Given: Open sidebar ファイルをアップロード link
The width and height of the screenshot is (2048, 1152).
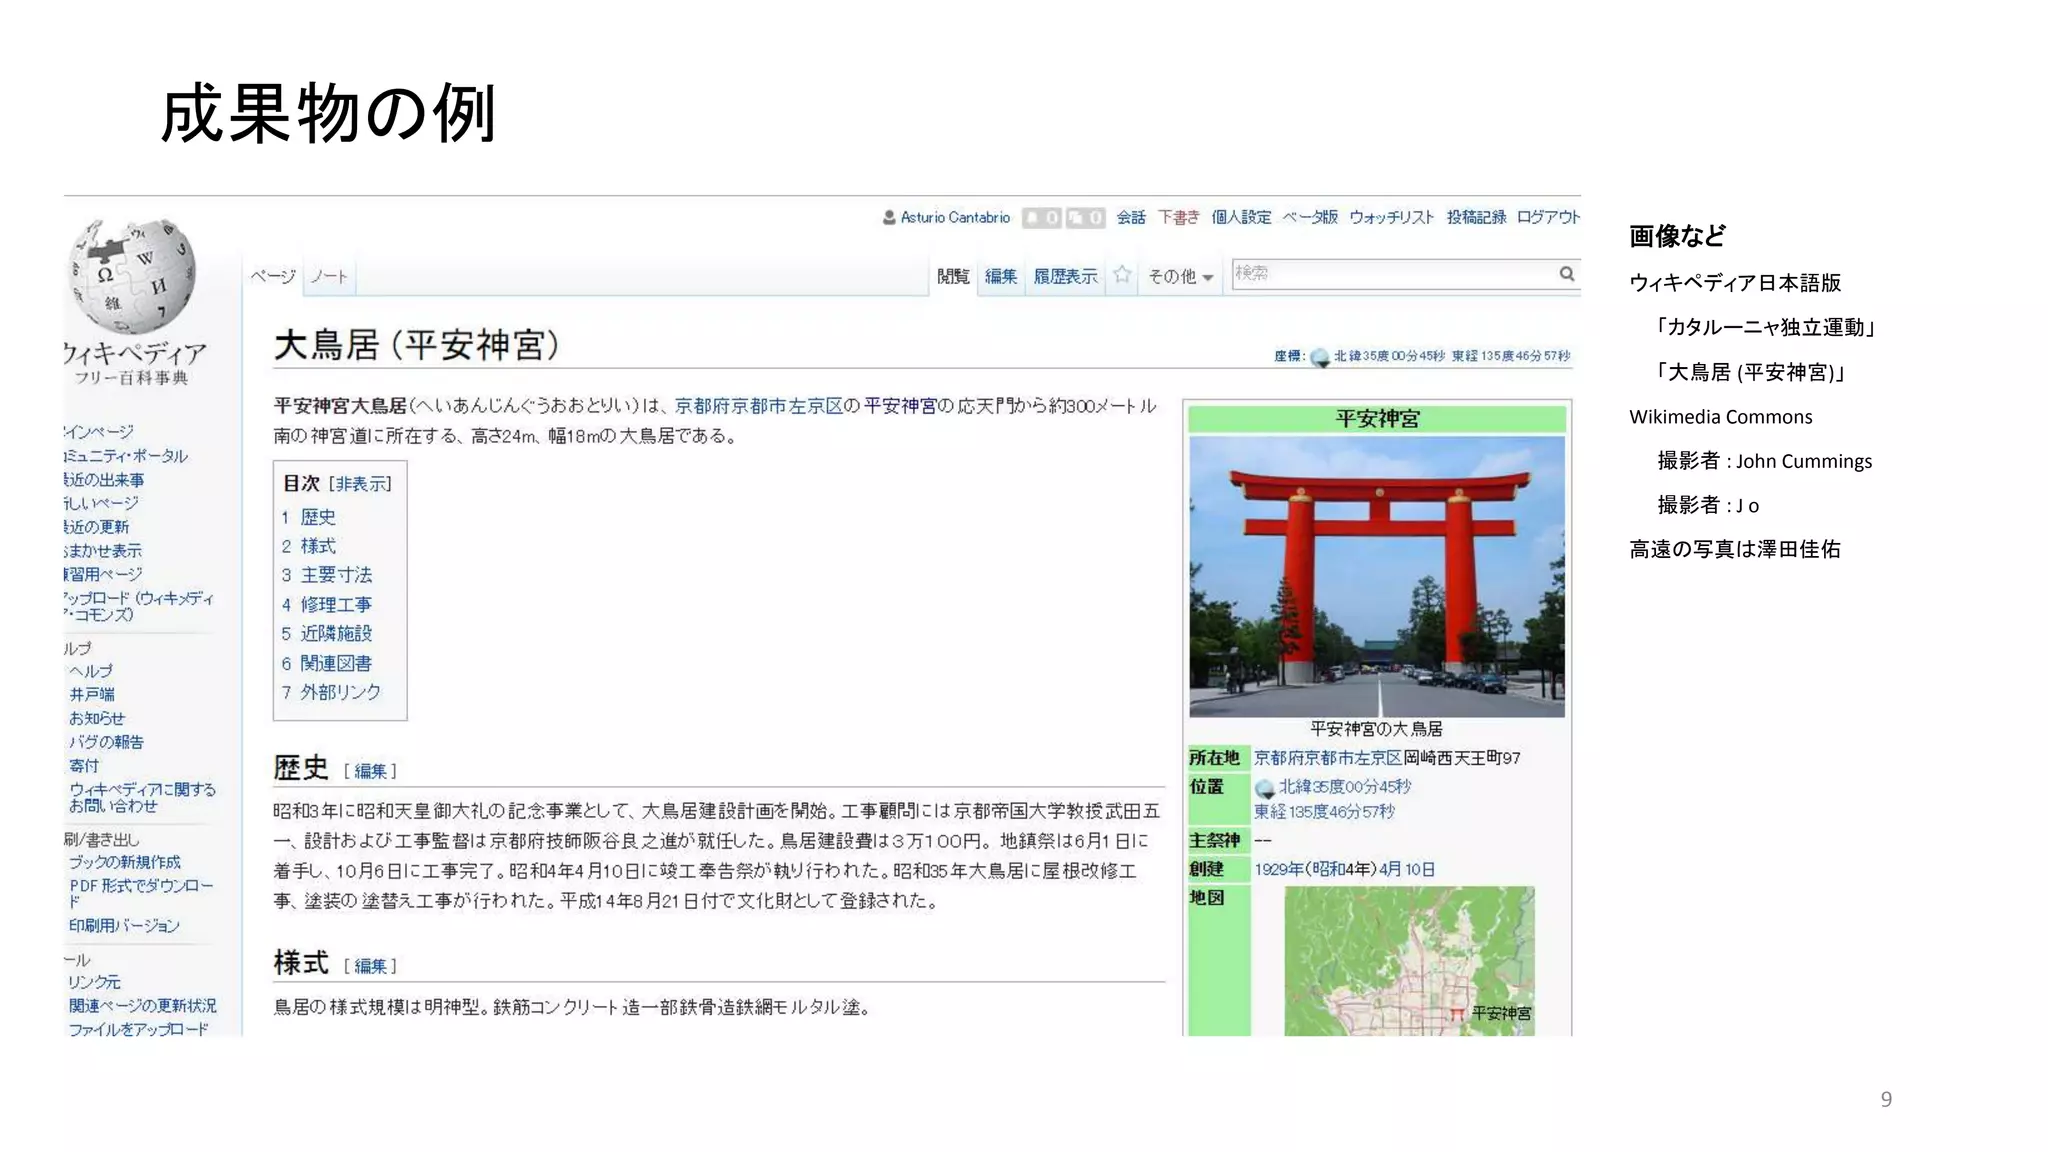Looking at the screenshot, I should pyautogui.click(x=138, y=1029).
